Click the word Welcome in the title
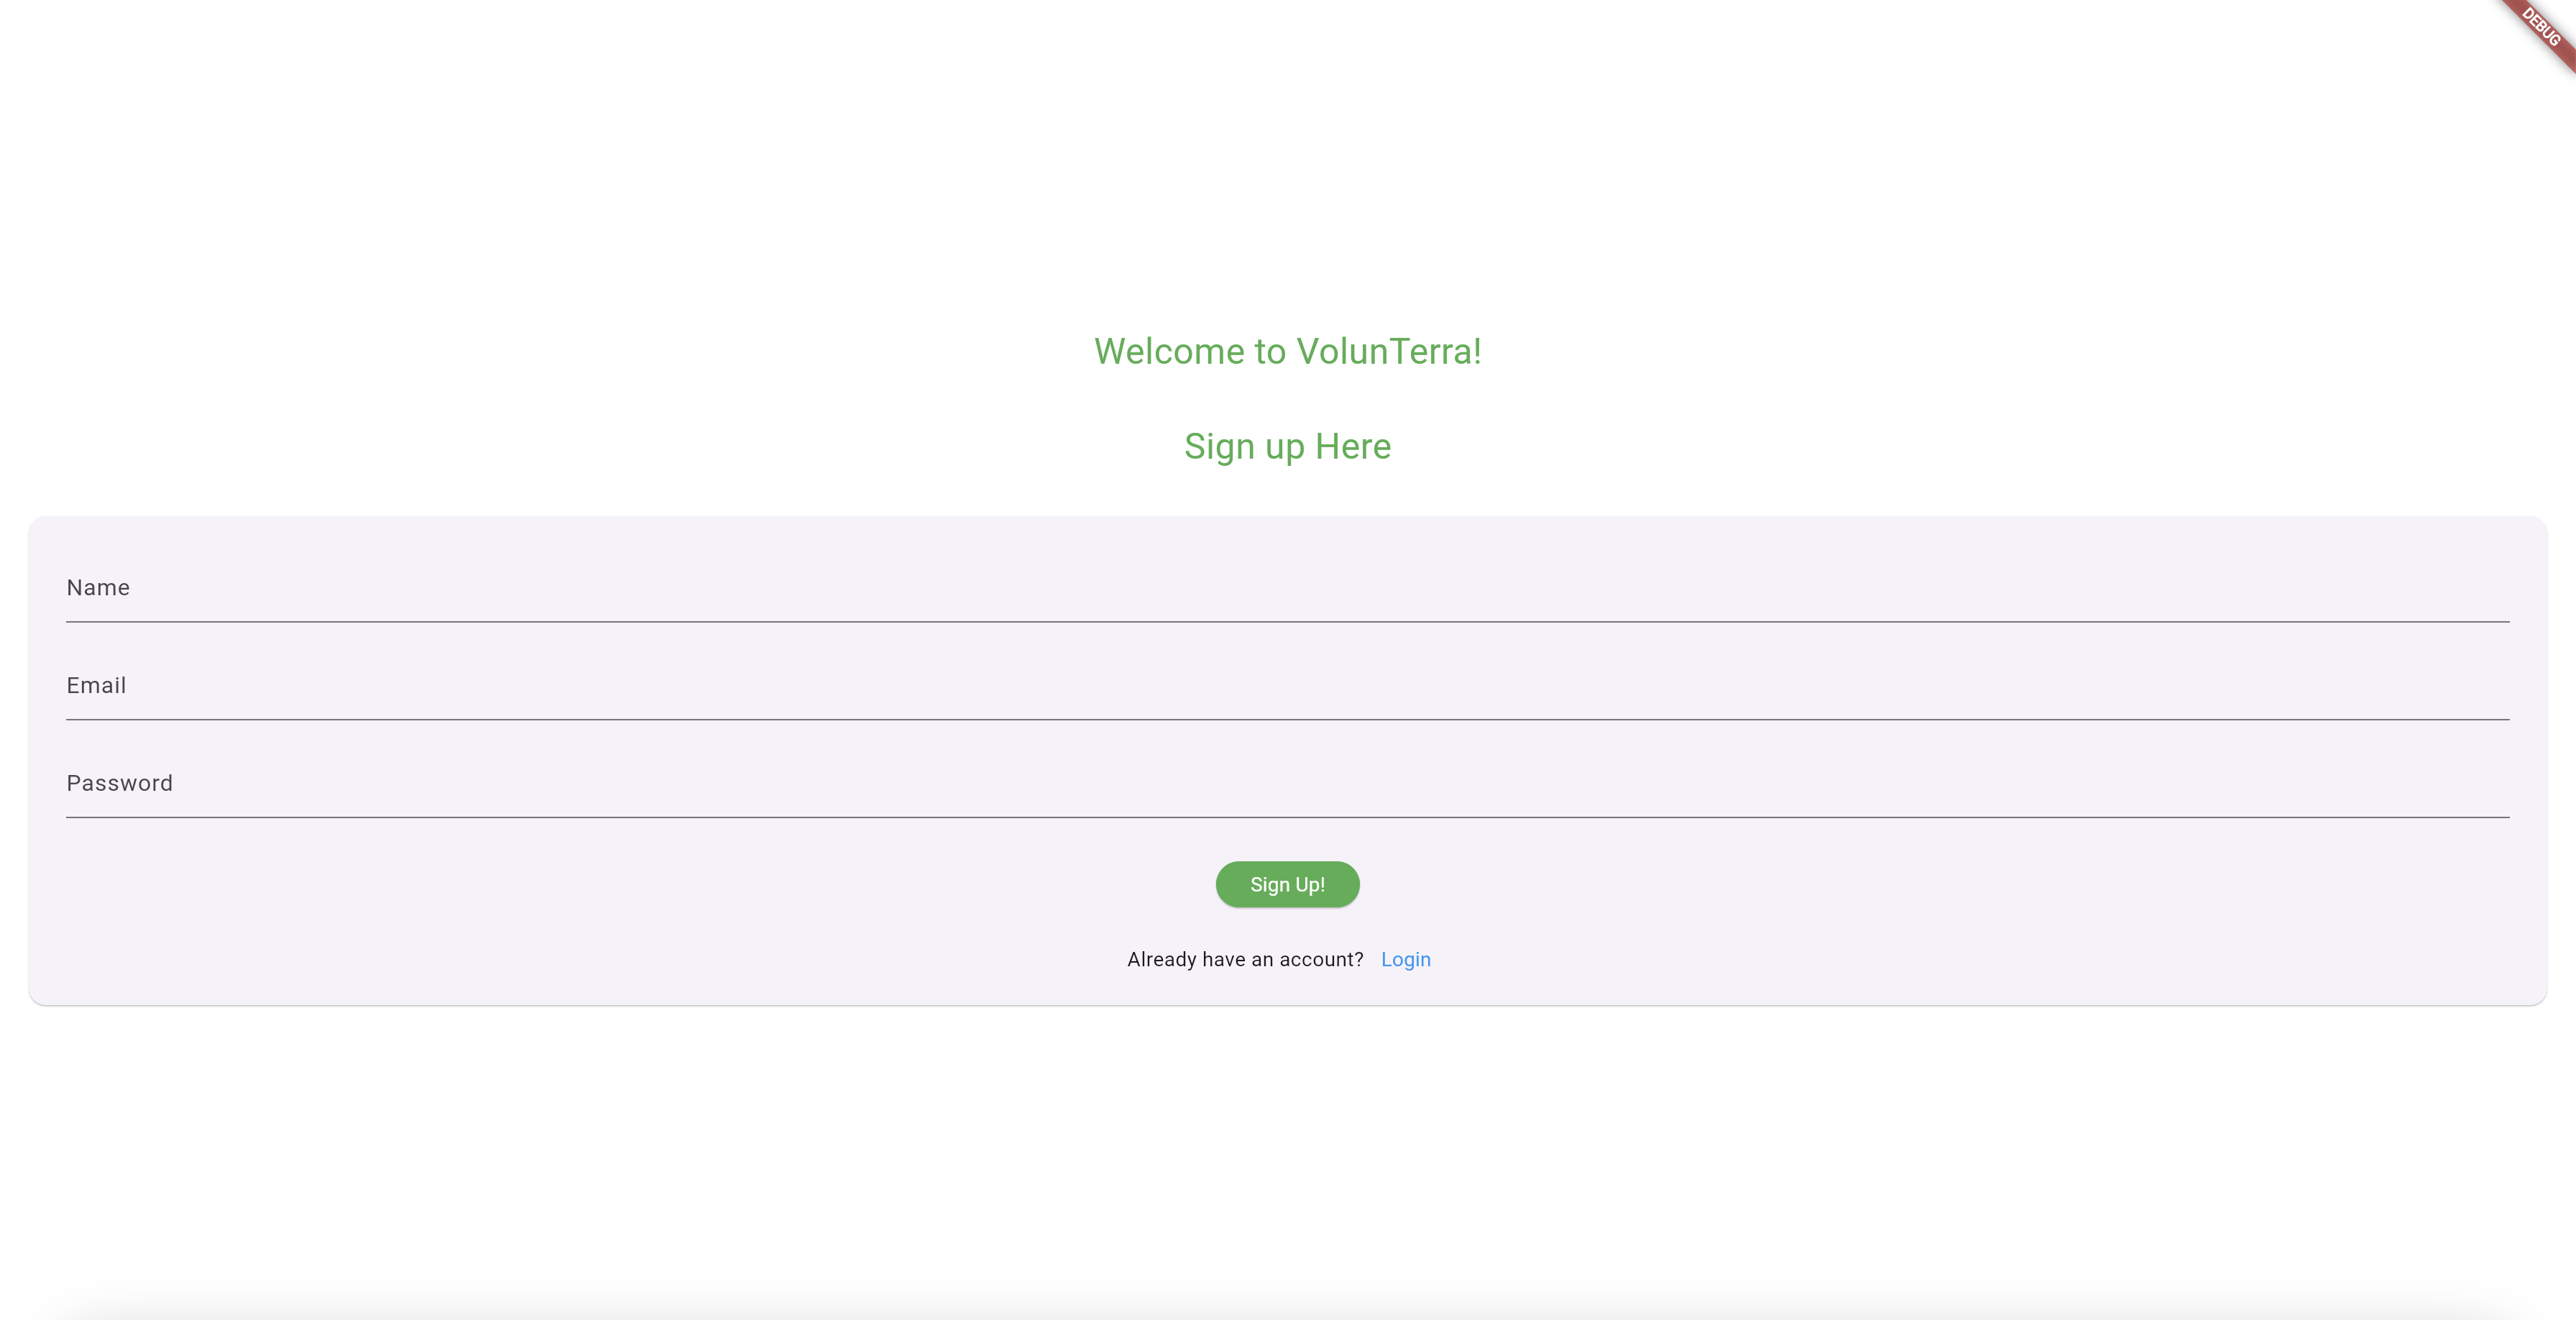2576x1320 pixels. point(1169,352)
